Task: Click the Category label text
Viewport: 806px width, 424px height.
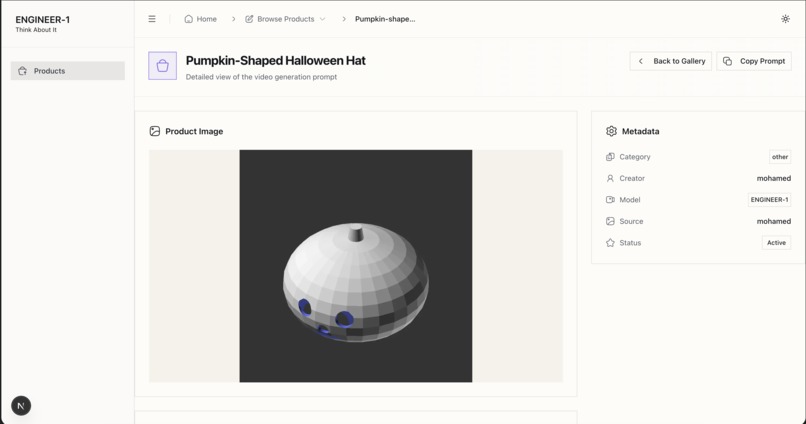Action: (x=635, y=157)
